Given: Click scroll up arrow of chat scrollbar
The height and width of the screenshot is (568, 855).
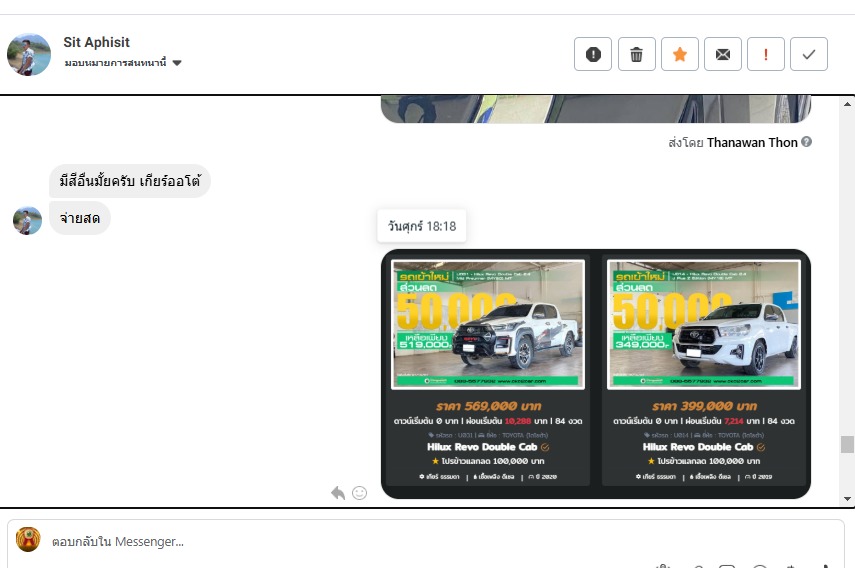Looking at the screenshot, I should click(x=847, y=104).
